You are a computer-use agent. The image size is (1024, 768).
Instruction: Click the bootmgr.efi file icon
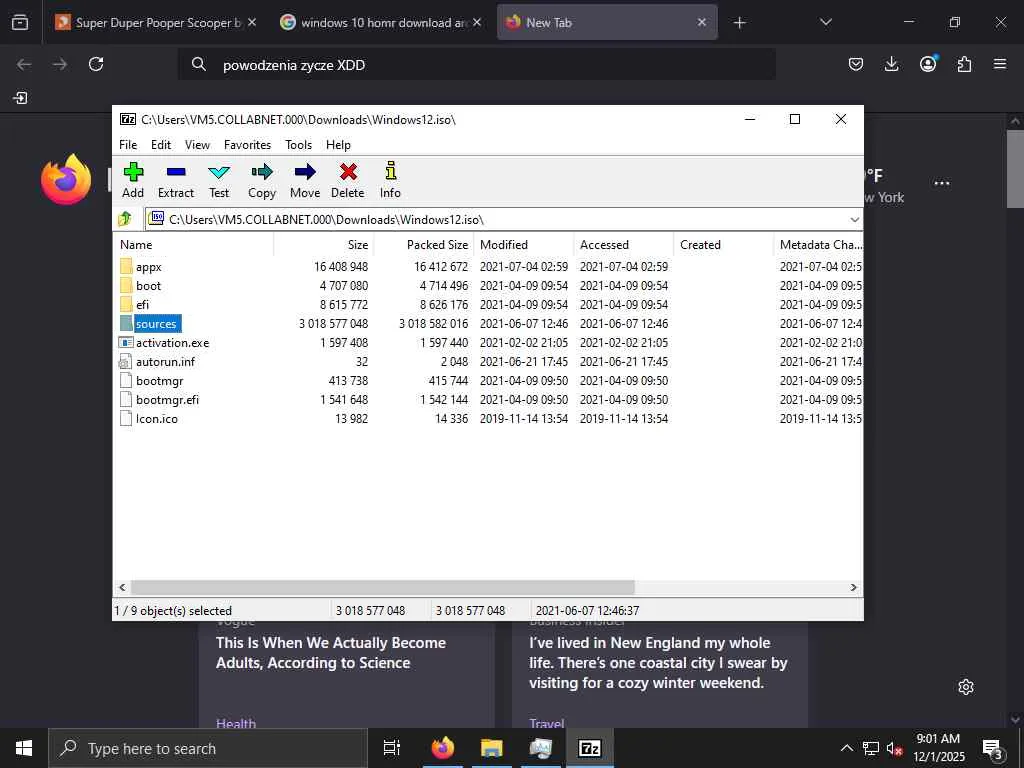[126, 399]
